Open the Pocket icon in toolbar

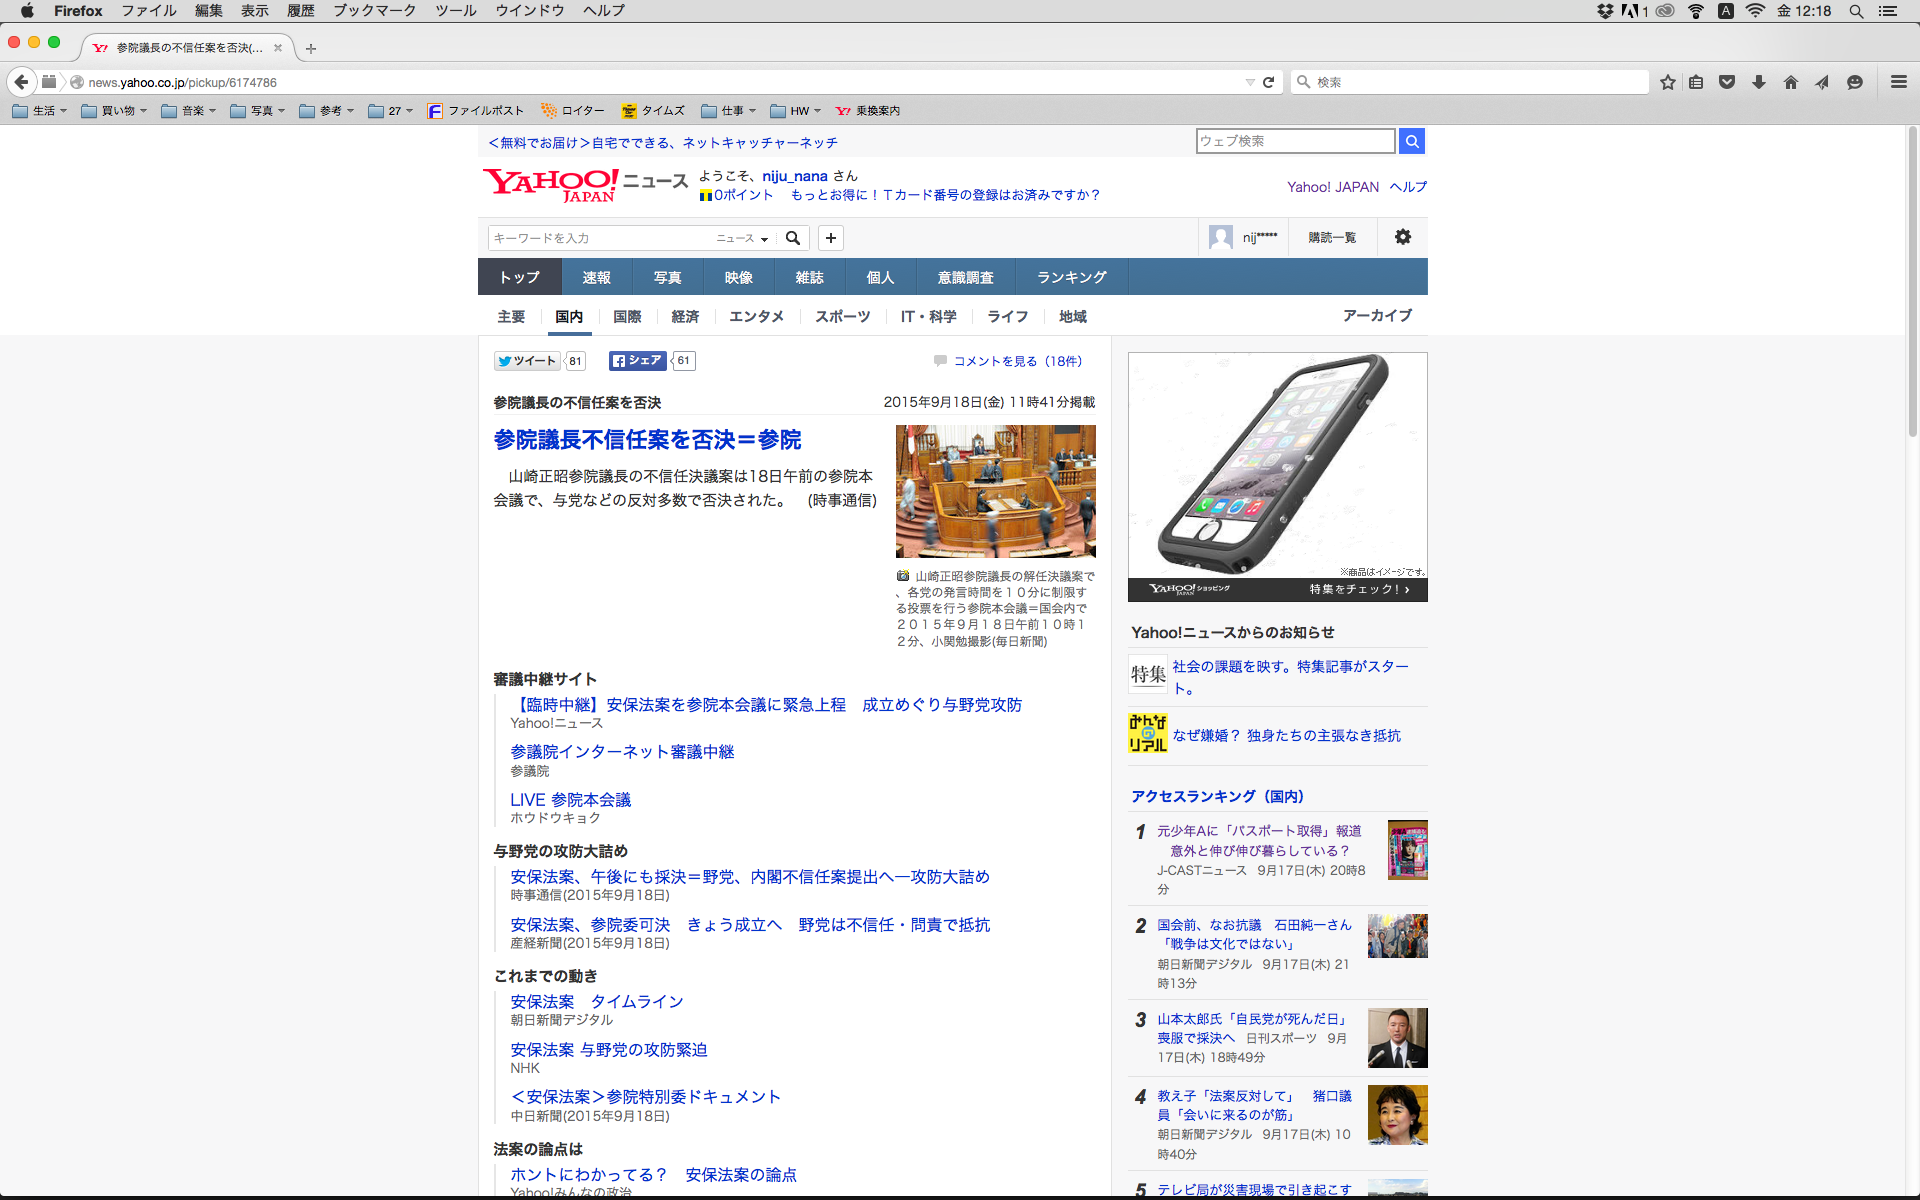click(1727, 82)
